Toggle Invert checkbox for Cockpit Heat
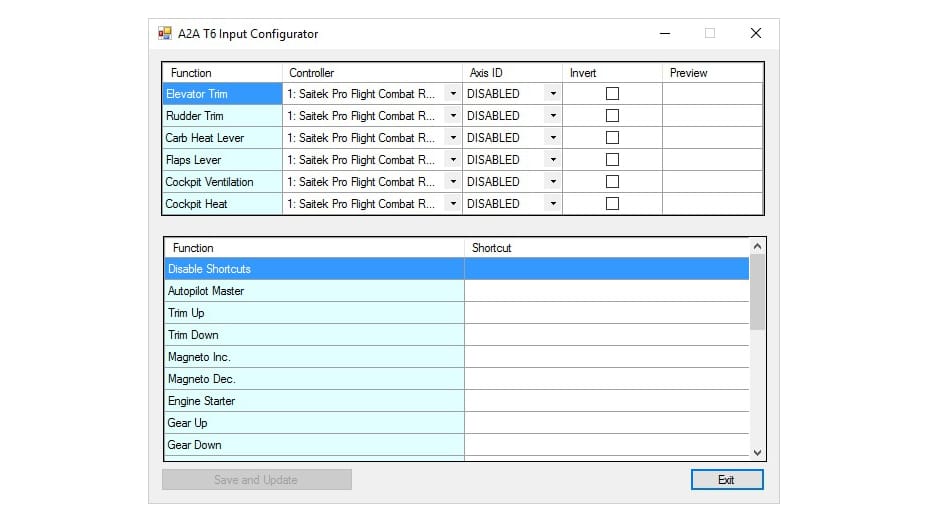Screen dimensions: 928x522 click(x=612, y=204)
